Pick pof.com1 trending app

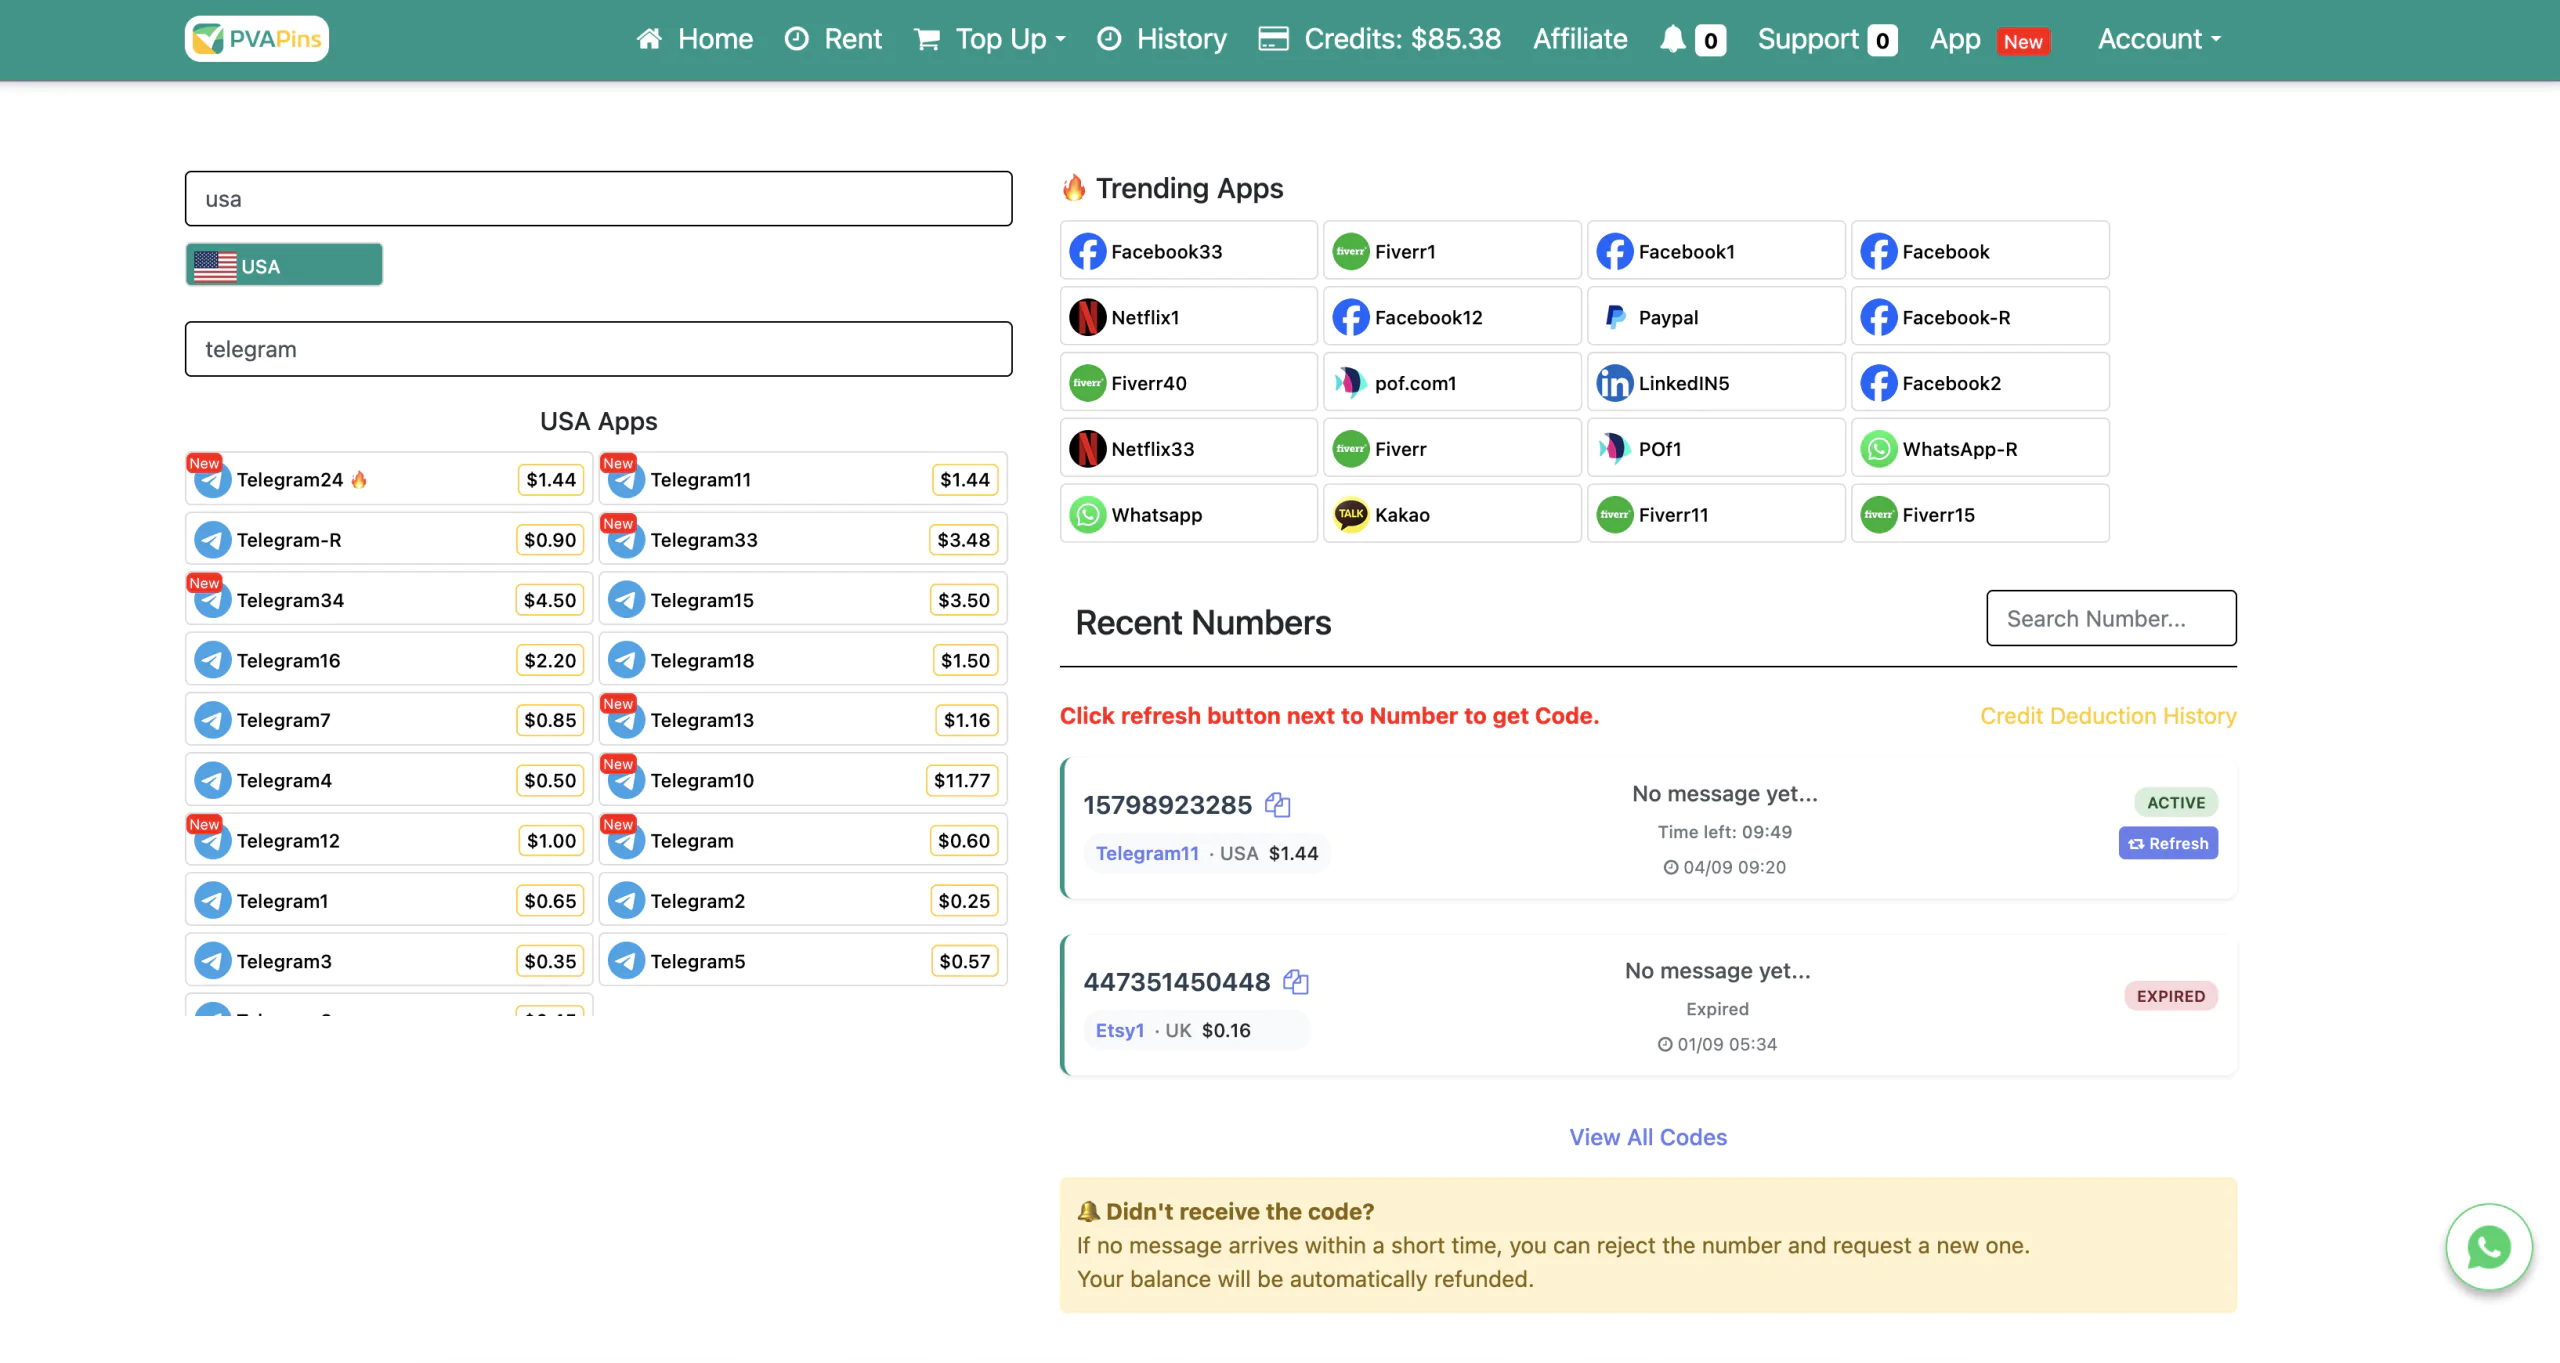point(1452,383)
